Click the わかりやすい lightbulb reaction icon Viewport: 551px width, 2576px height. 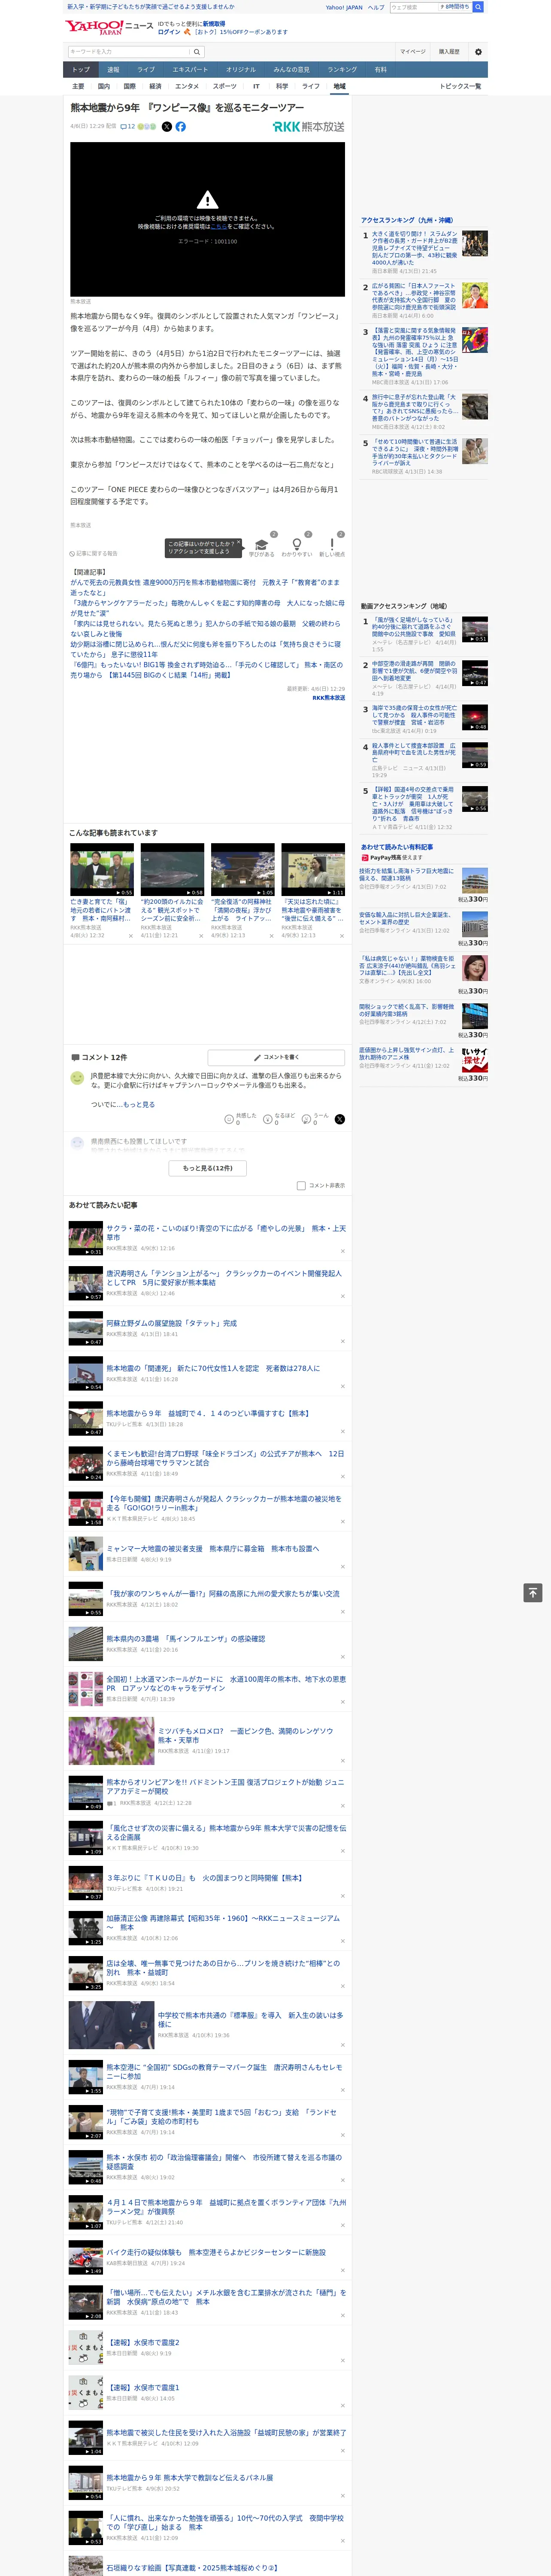pos(296,544)
